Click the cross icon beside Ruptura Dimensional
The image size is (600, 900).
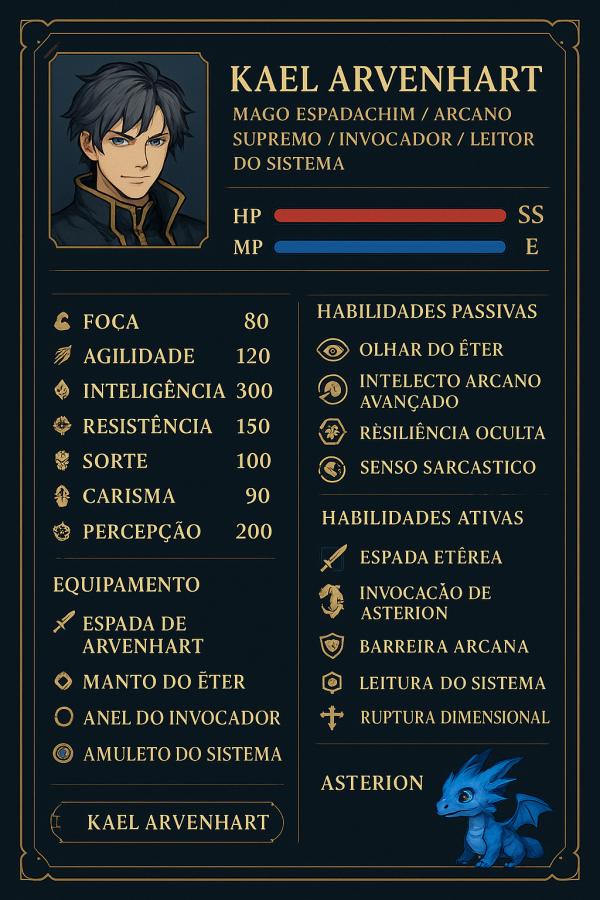coord(332,717)
